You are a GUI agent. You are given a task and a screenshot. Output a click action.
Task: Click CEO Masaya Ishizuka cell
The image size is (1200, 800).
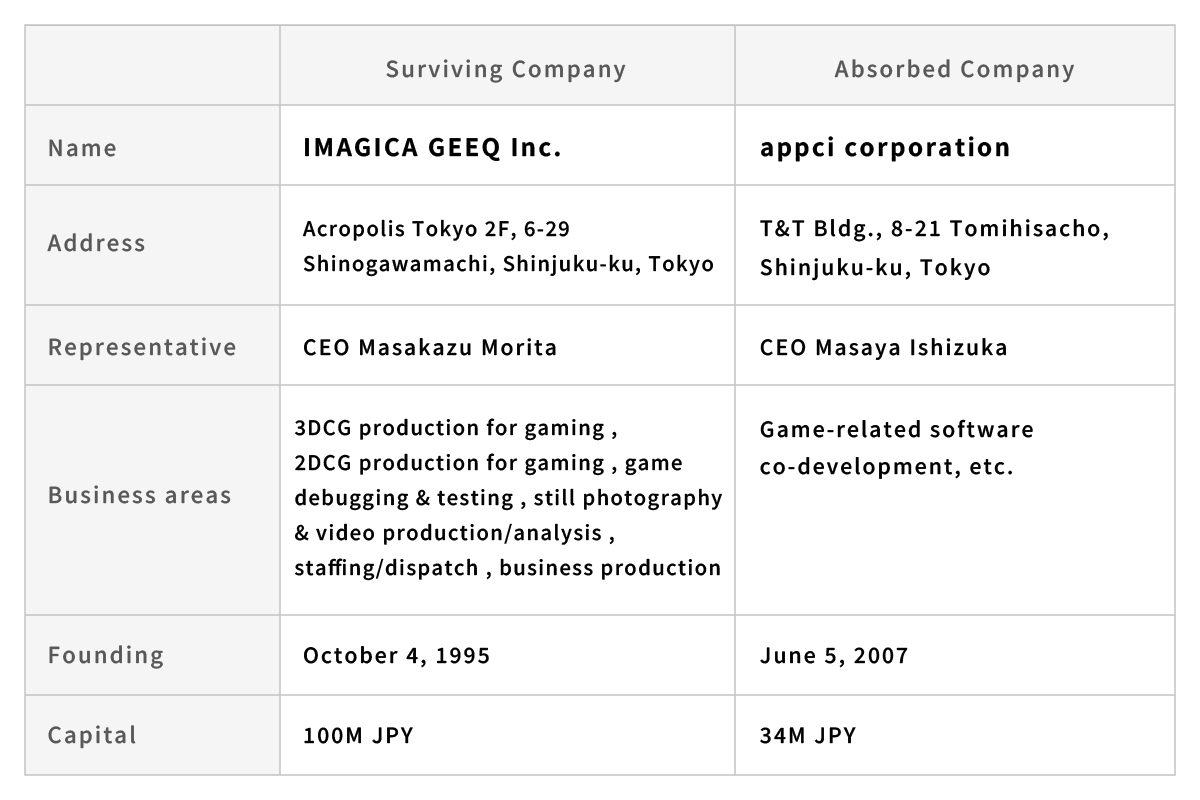[884, 348]
